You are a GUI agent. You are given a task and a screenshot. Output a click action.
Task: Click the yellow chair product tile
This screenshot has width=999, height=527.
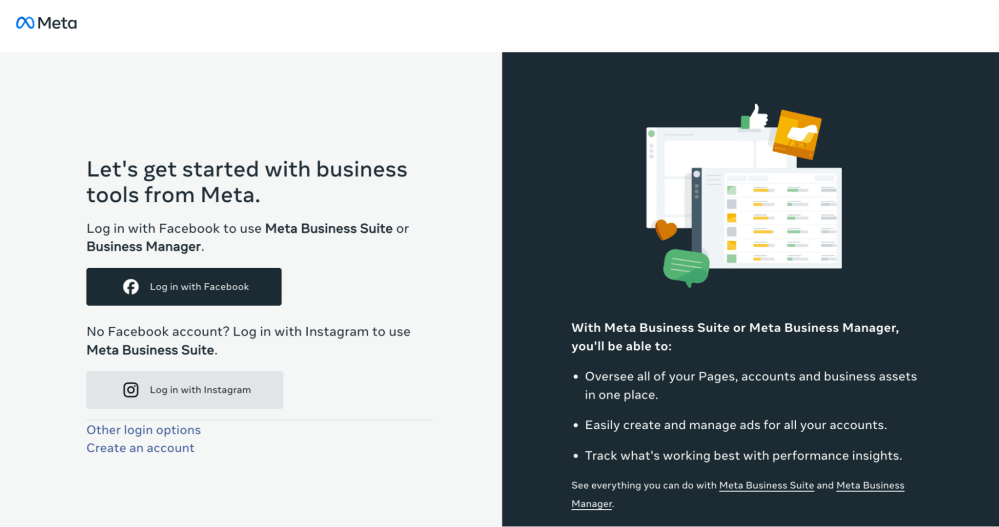(x=797, y=134)
